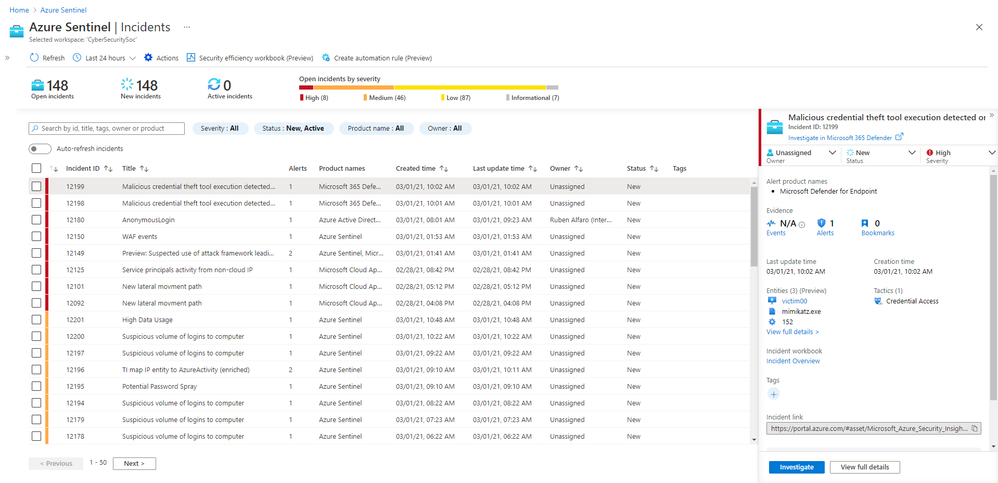Check the box for incident 12149
The image size is (998, 483).
coord(36,253)
